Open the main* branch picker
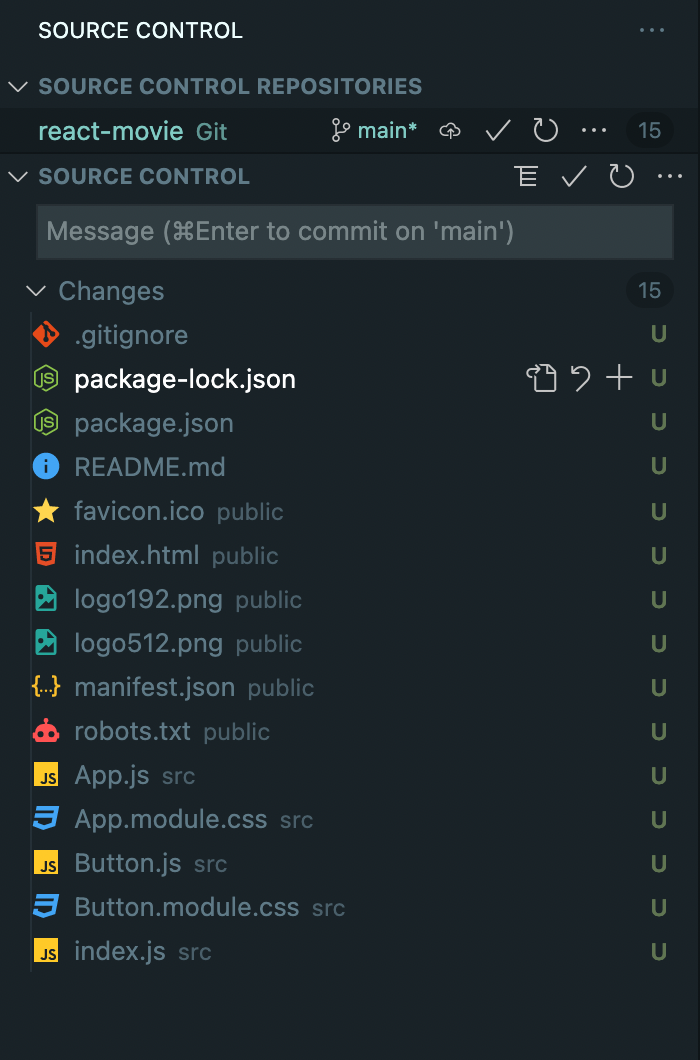This screenshot has width=700, height=1060. click(x=373, y=130)
